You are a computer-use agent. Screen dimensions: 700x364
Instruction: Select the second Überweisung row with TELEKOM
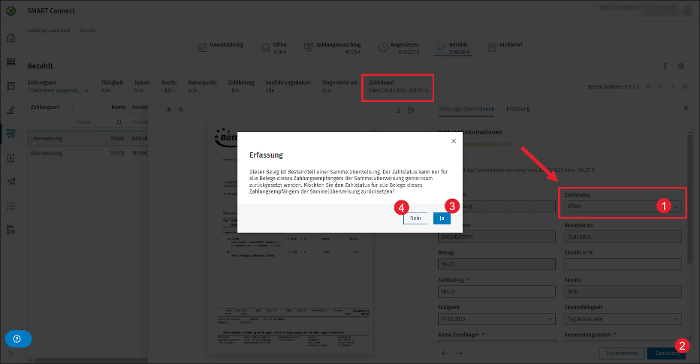coord(88,153)
